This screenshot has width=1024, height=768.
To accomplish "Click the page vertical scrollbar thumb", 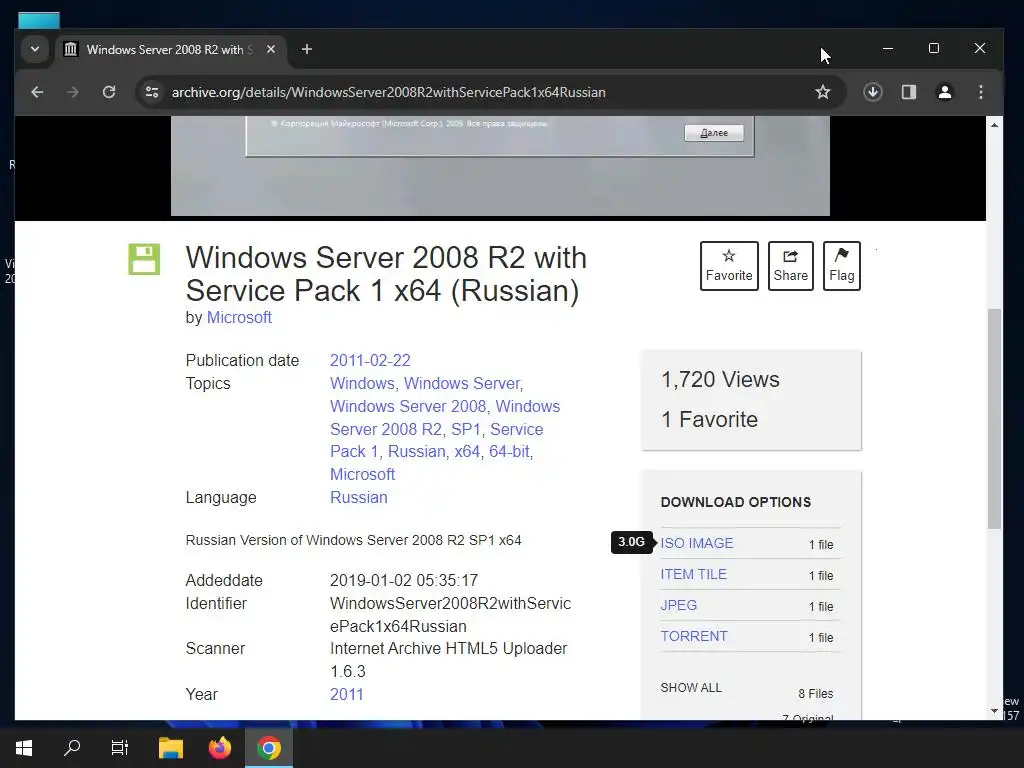I will pos(994,418).
